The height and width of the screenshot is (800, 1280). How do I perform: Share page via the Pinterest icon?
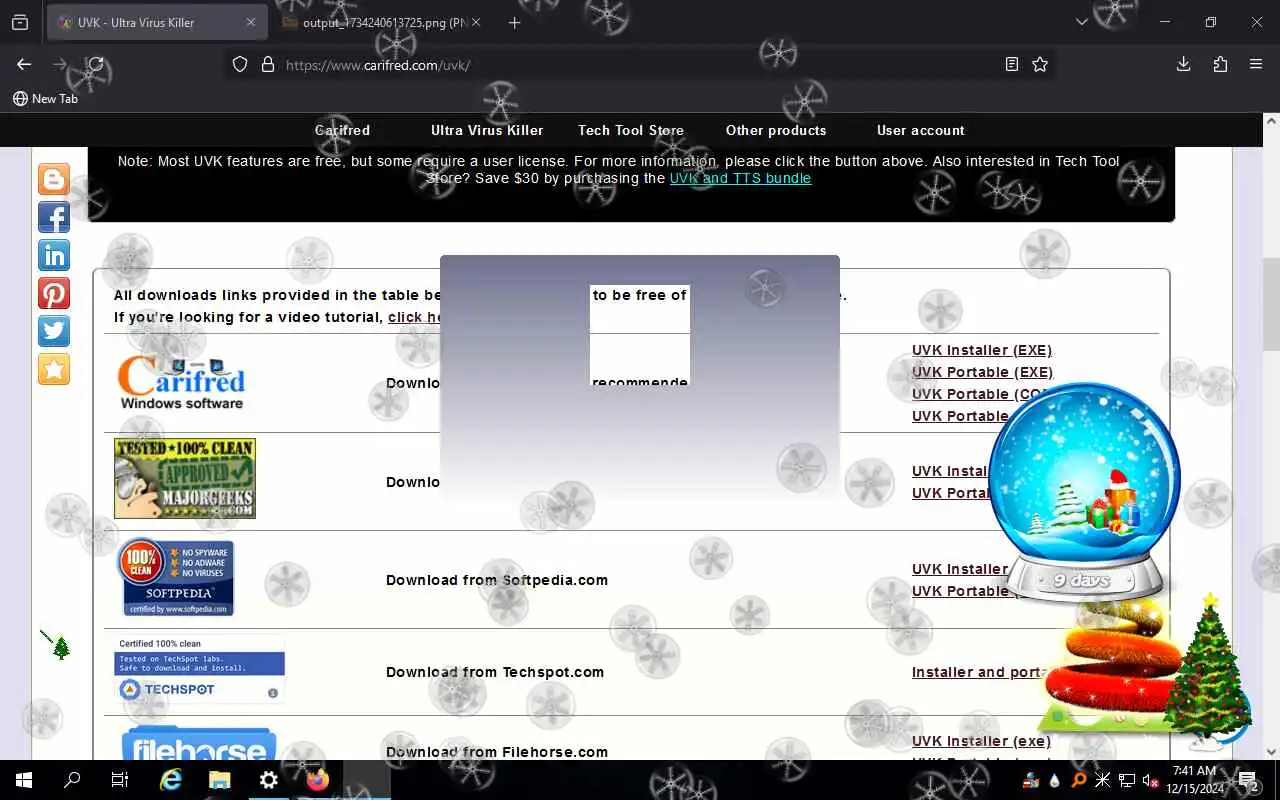click(54, 293)
